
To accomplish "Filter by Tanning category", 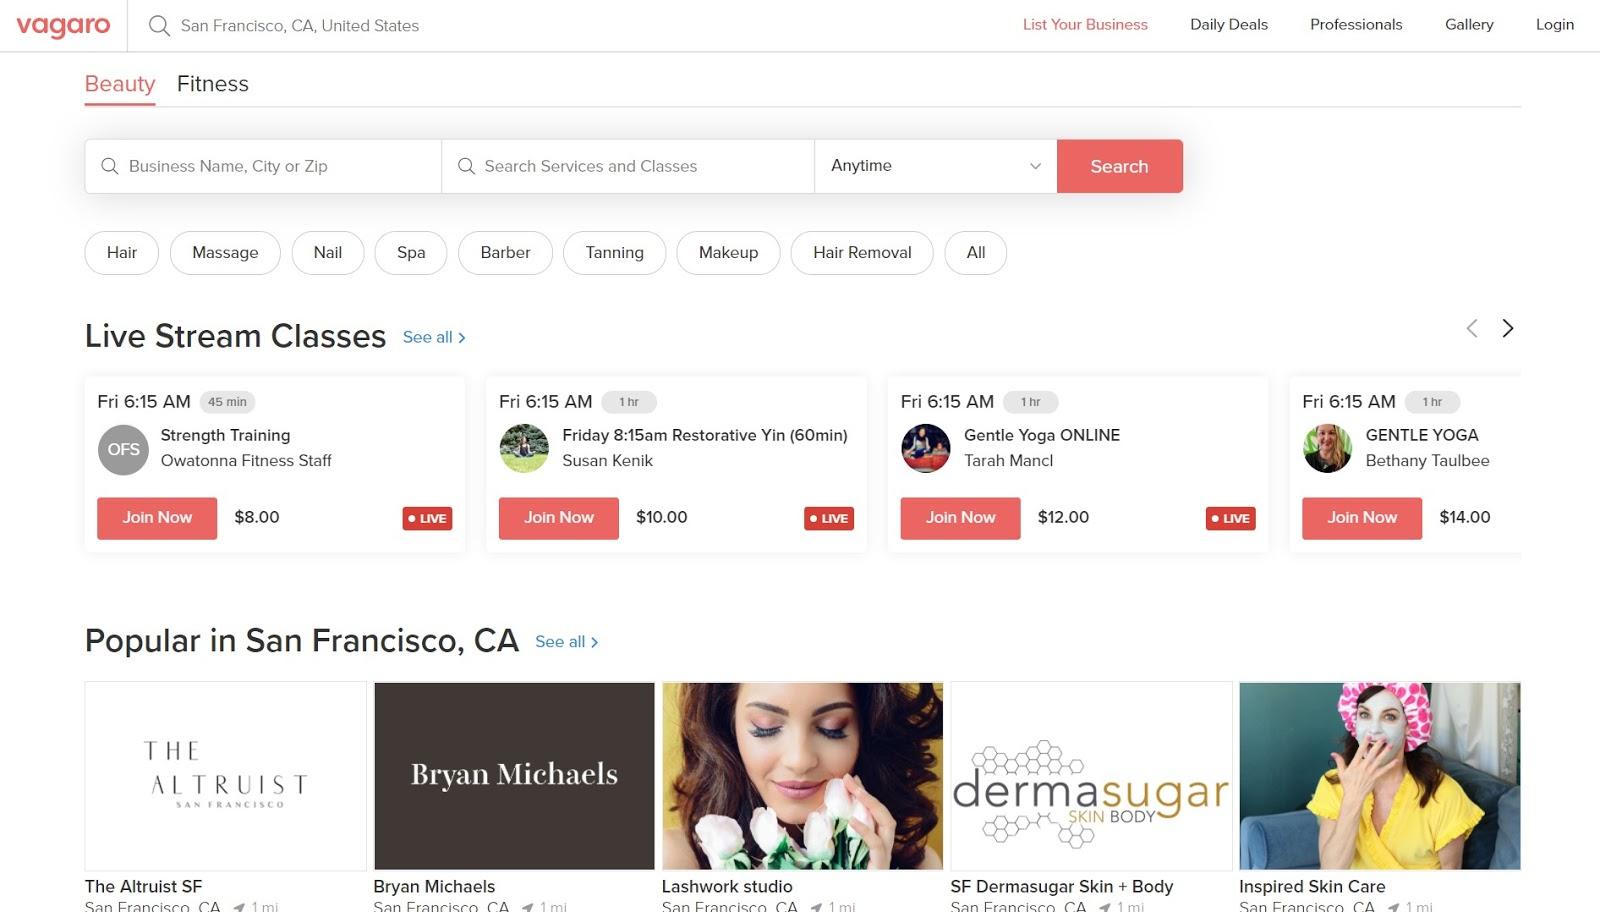I will [614, 253].
